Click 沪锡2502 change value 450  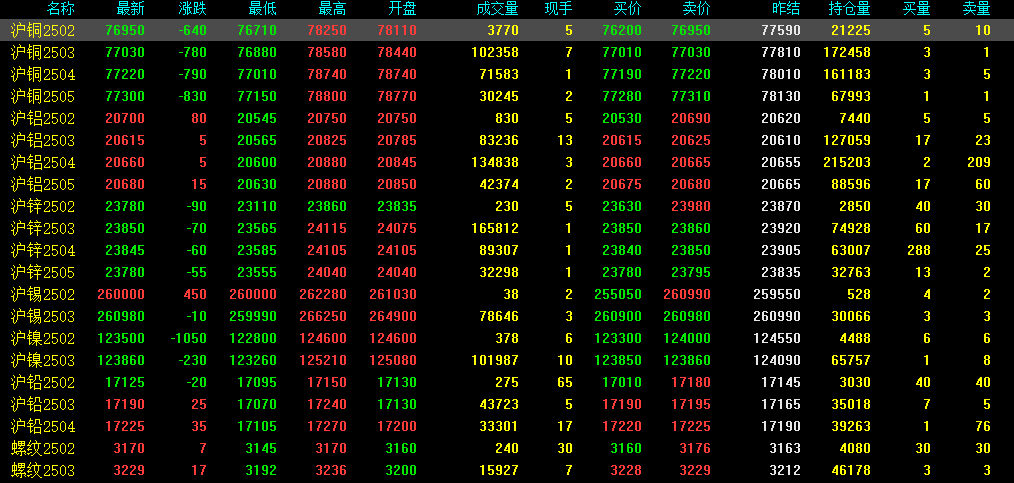pos(195,294)
